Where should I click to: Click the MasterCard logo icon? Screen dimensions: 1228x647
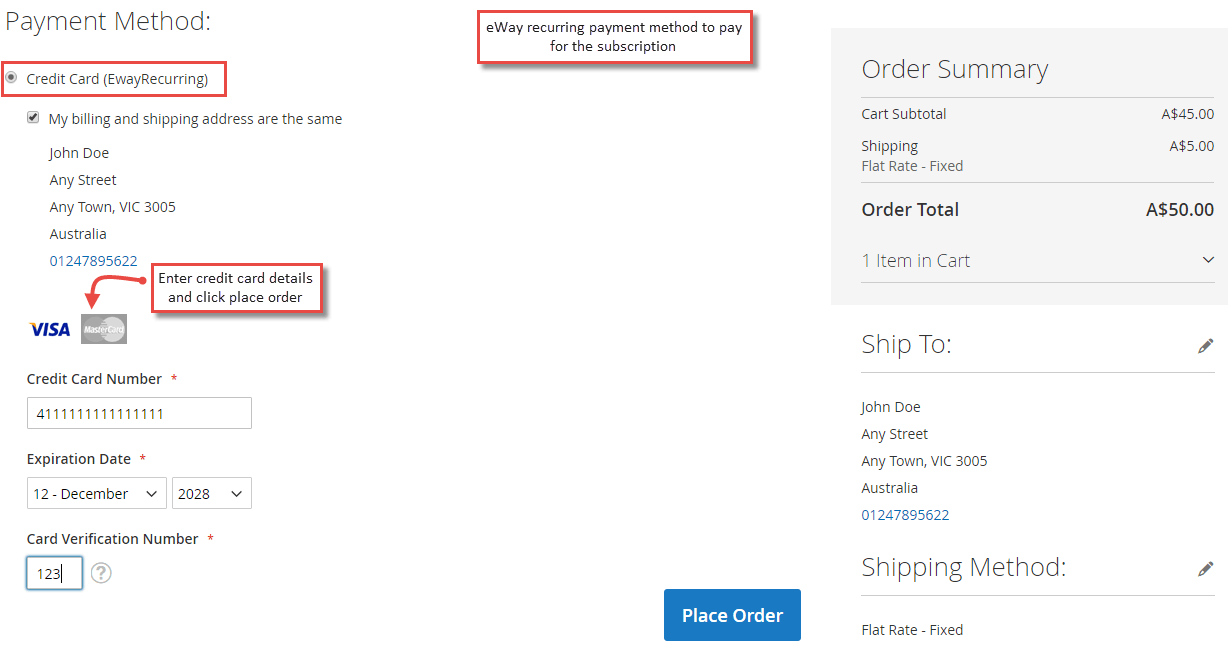click(104, 329)
